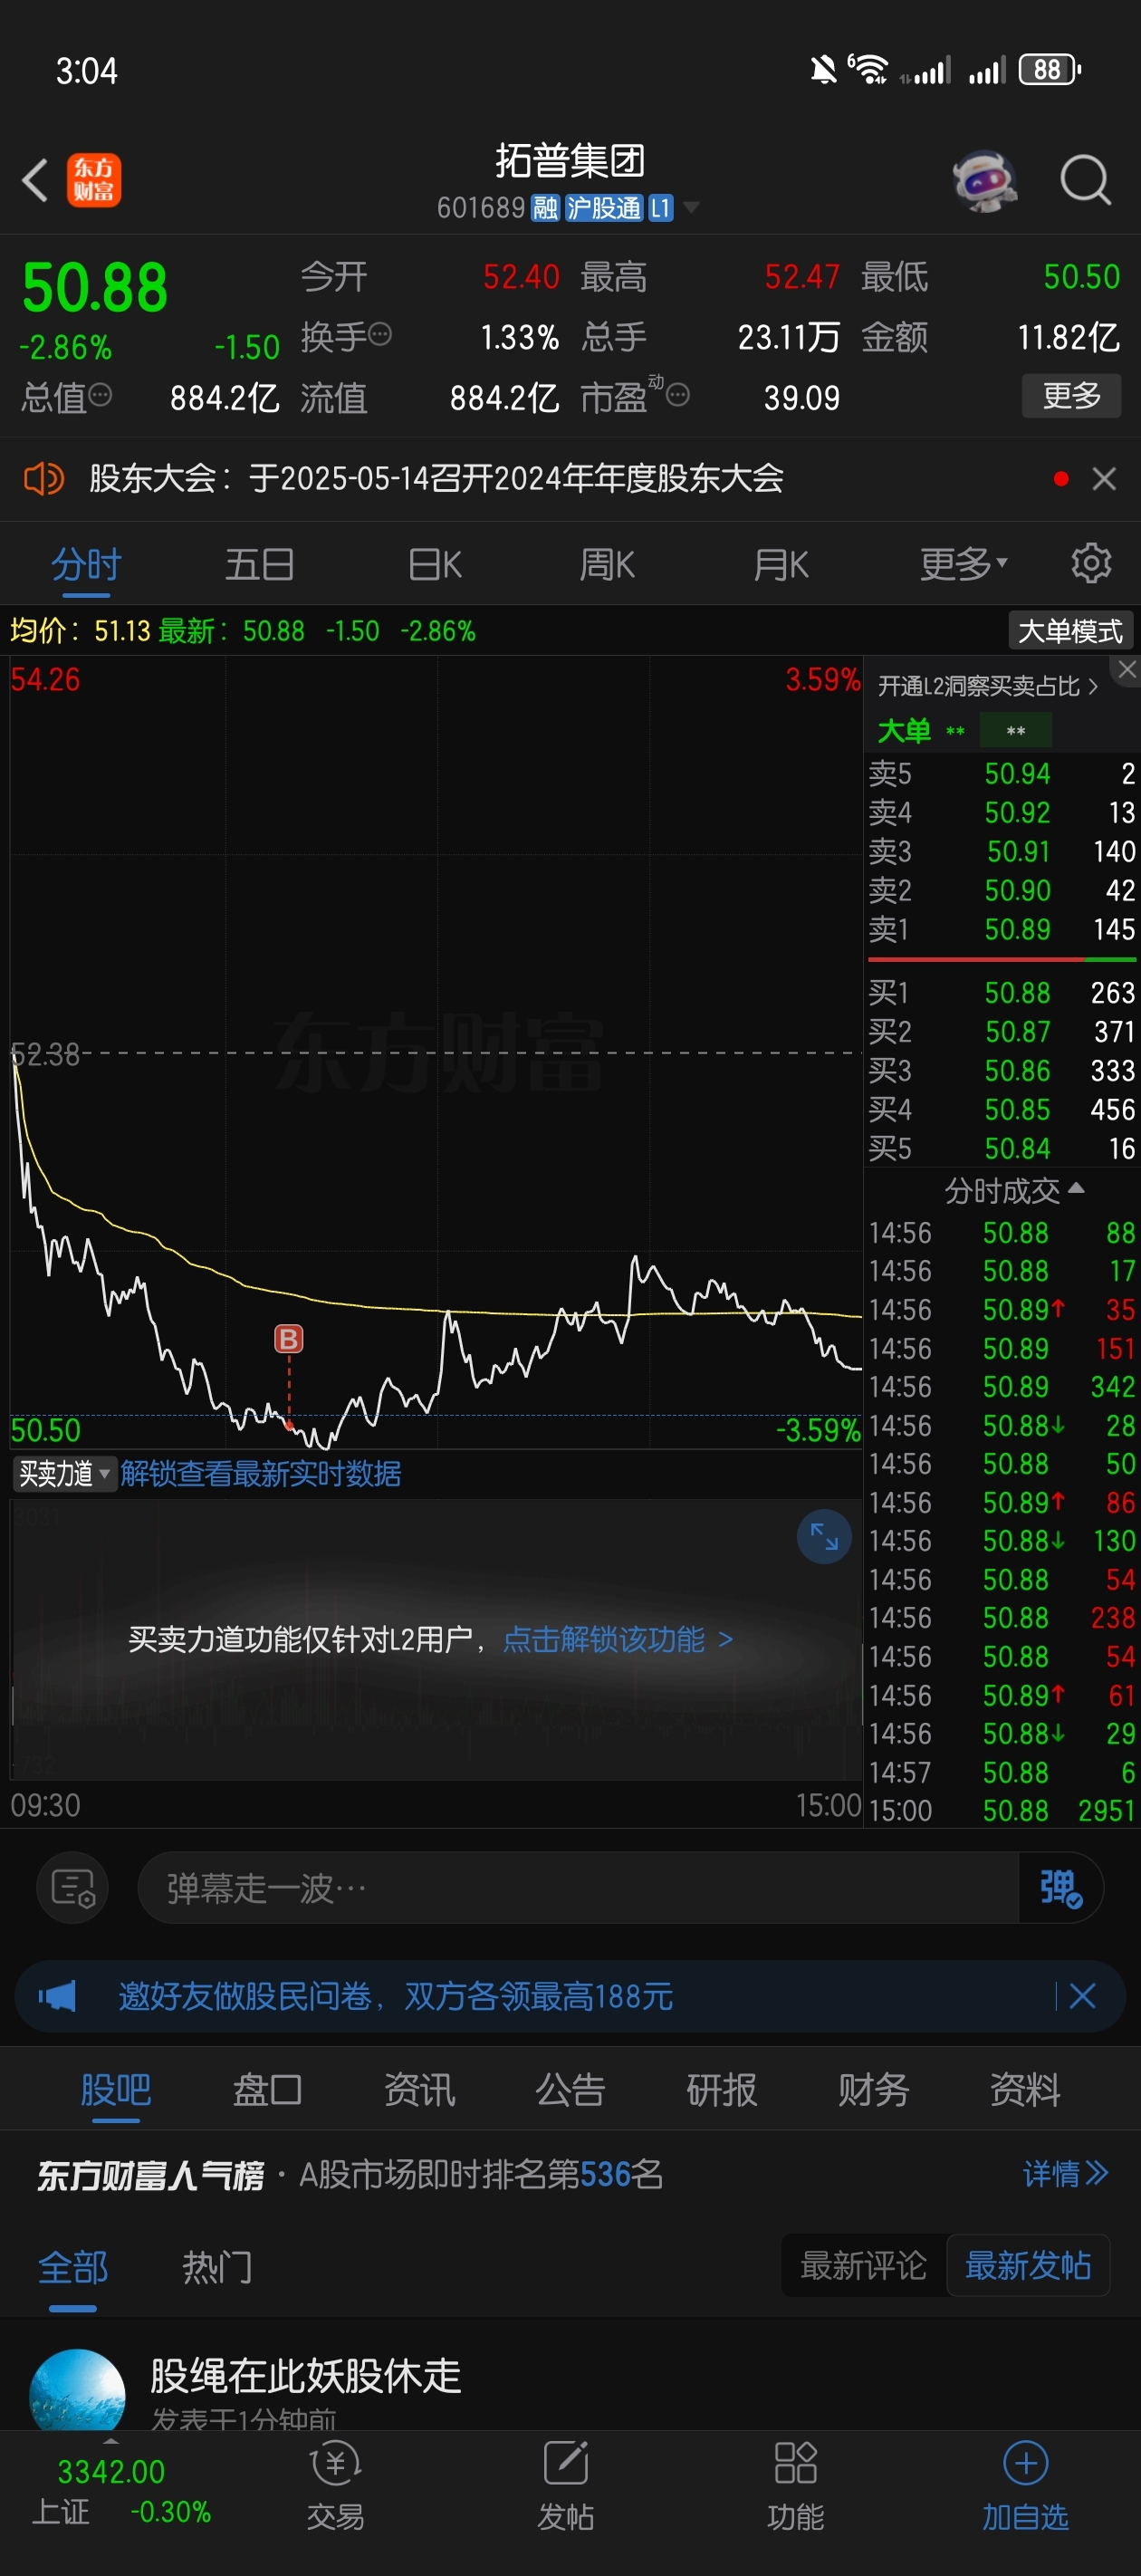Viewport: 1141px width, 2576px height.
Task: Sort by 最新评论
Action: pos(864,2265)
